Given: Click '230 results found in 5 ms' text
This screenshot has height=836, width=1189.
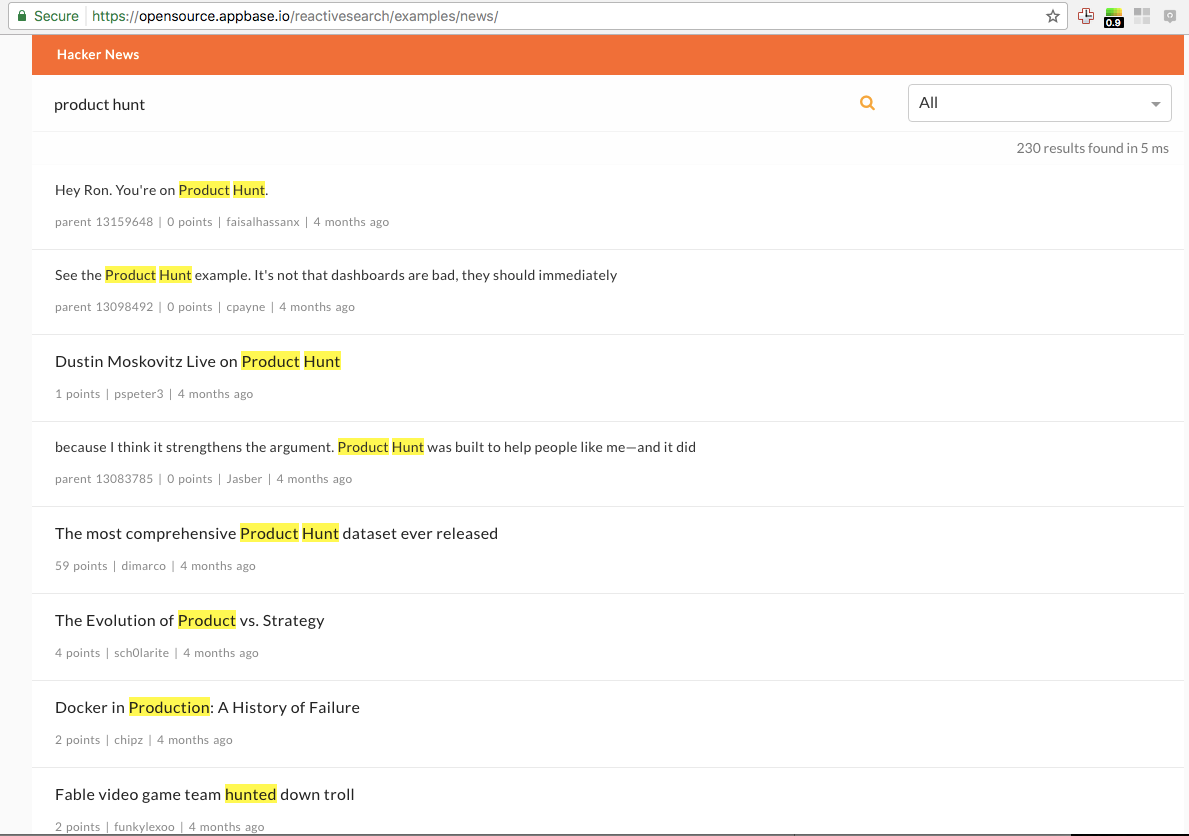Looking at the screenshot, I should pos(1093,148).
